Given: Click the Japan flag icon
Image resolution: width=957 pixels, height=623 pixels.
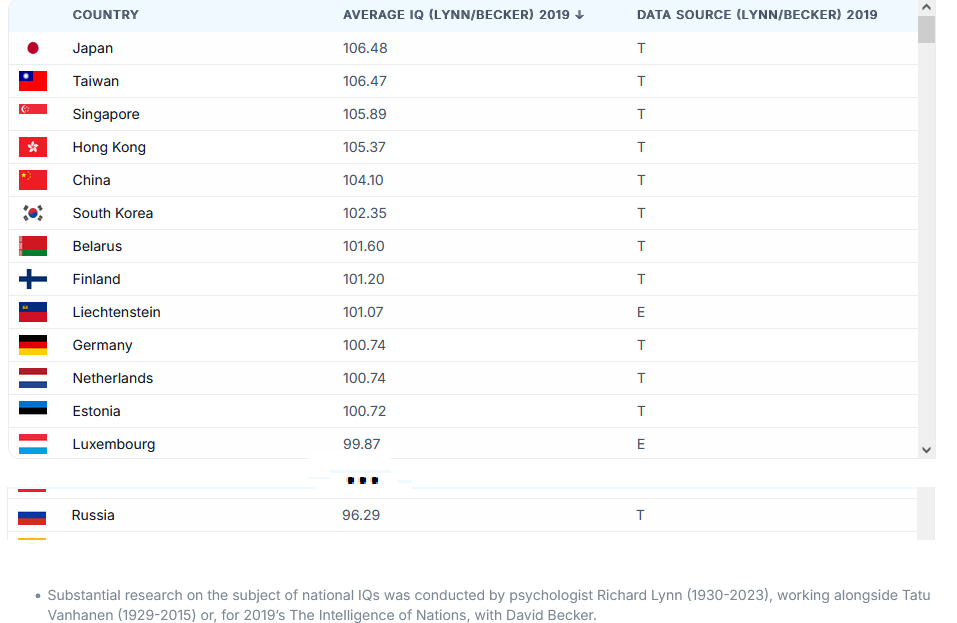Looking at the screenshot, I should (x=33, y=48).
